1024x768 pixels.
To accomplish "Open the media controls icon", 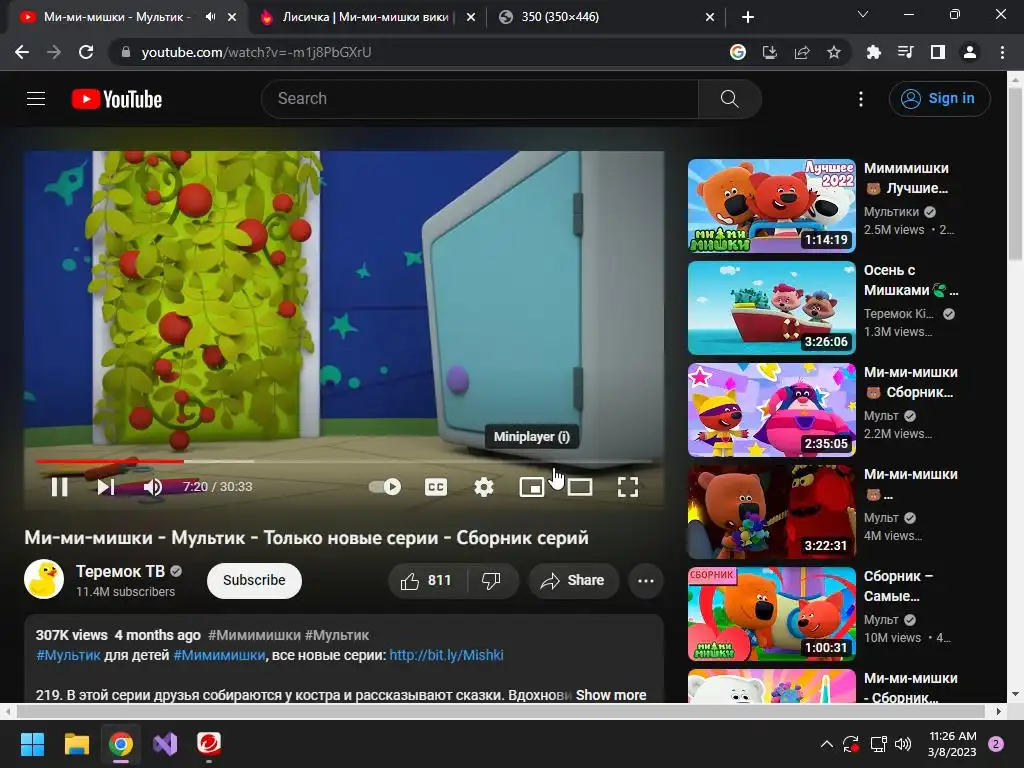I will click(905, 52).
